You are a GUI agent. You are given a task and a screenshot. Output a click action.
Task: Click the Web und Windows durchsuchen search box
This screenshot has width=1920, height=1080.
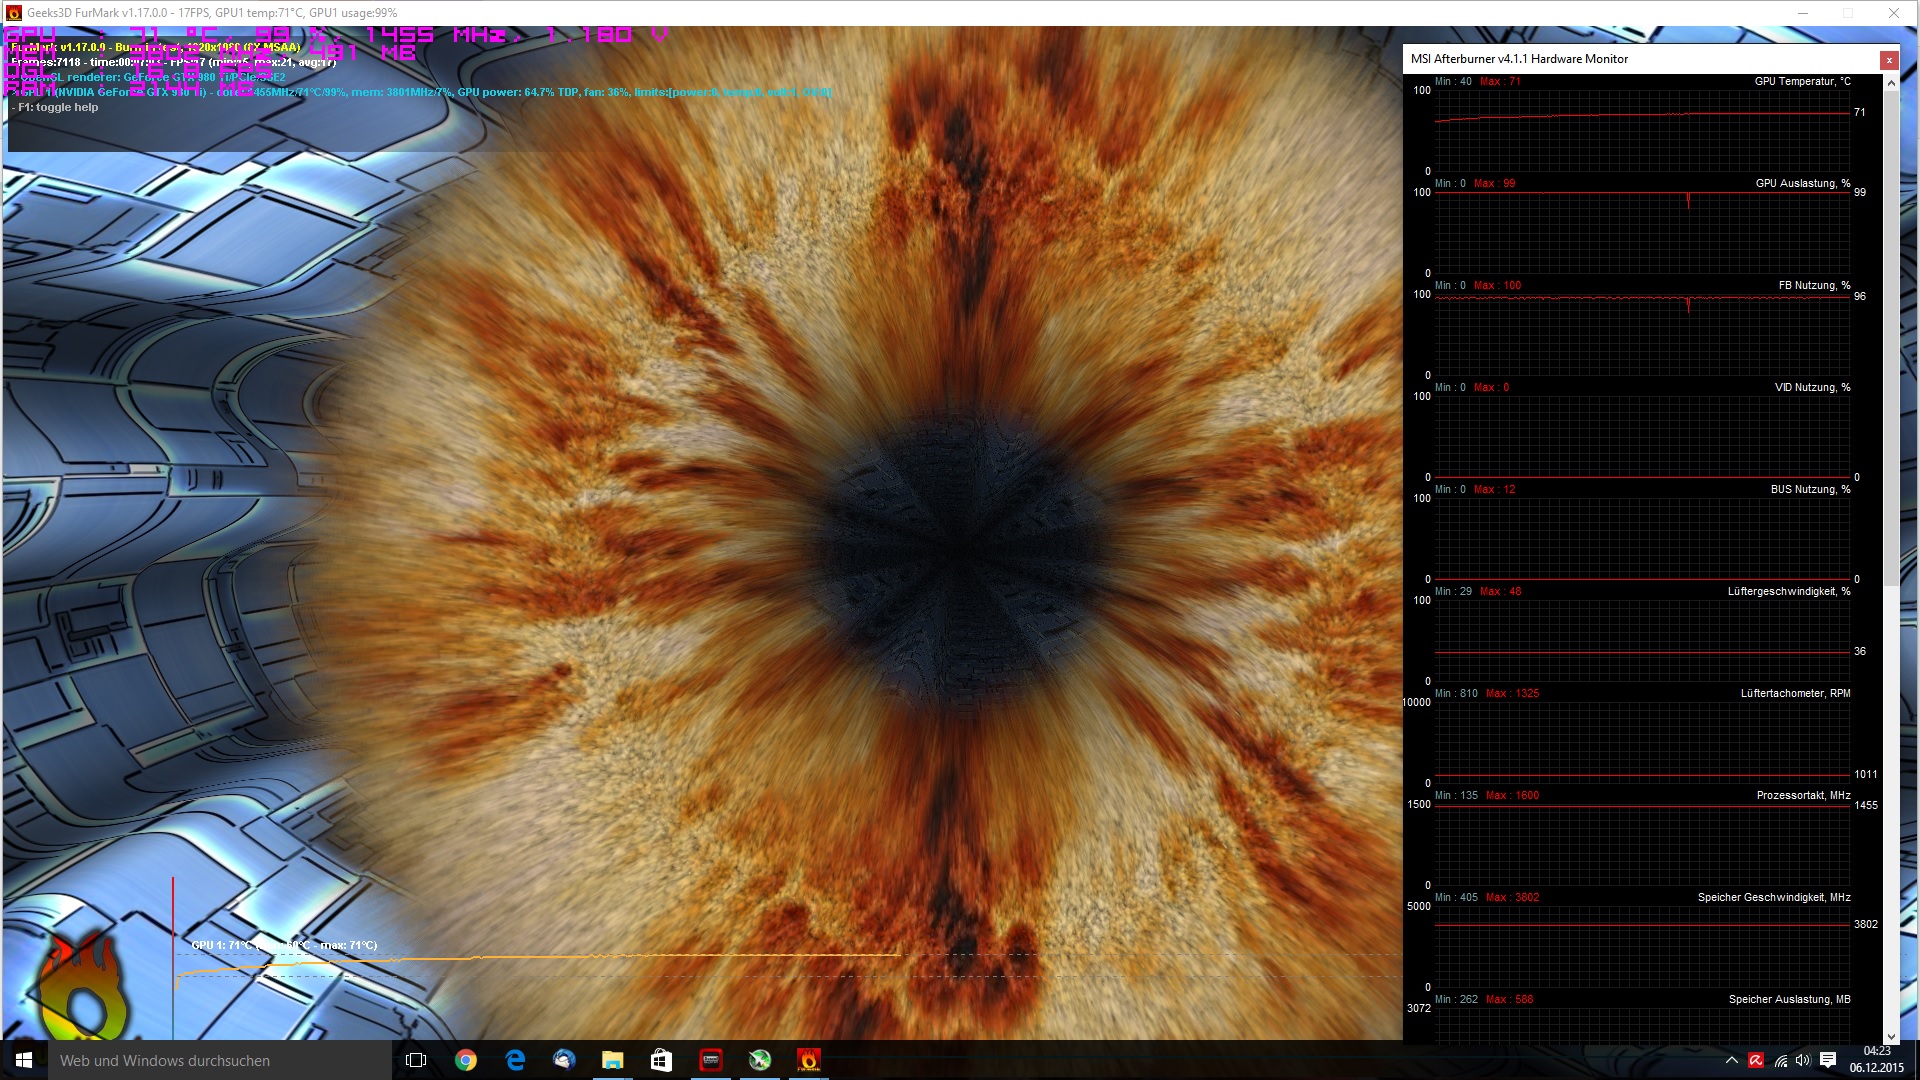pos(220,1060)
